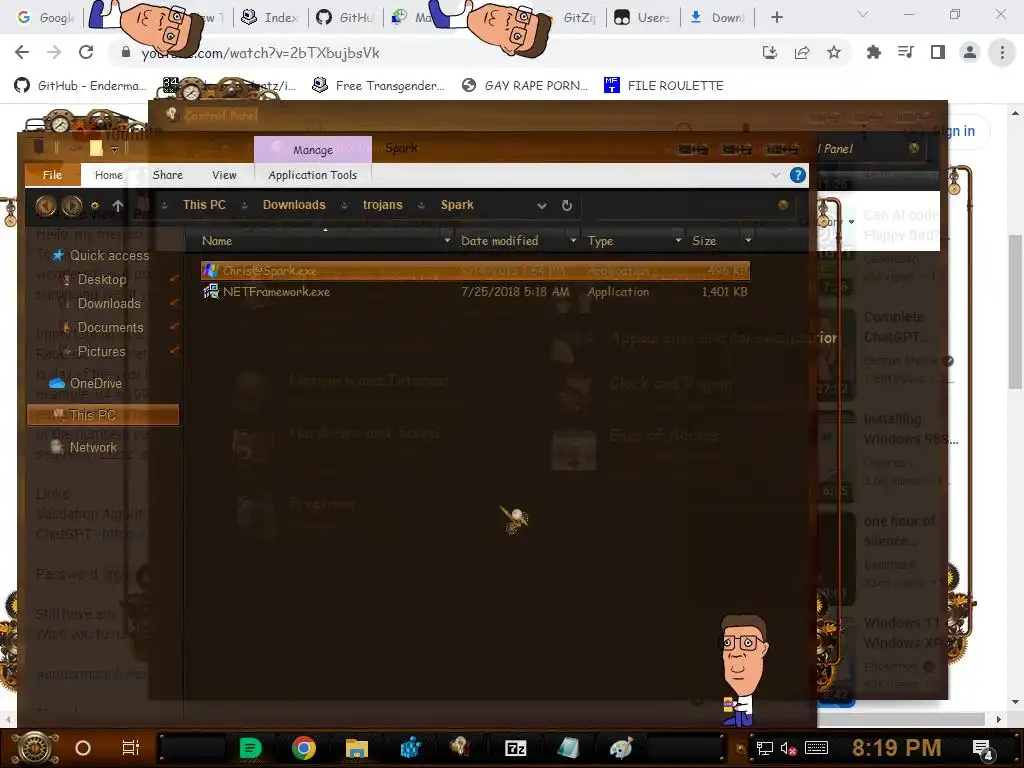This screenshot has height=768, width=1024.
Task: Open the Manage contextual tab
Action: (x=313, y=150)
